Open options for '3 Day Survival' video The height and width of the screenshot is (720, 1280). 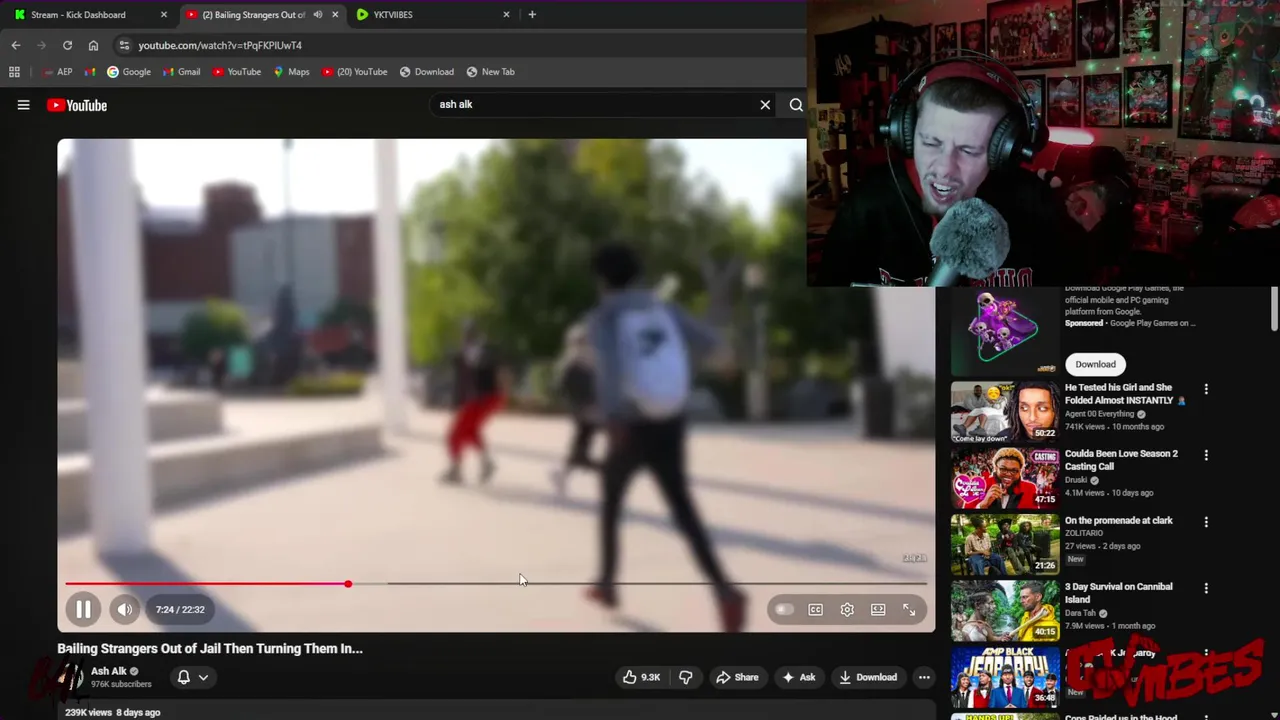click(x=1206, y=588)
